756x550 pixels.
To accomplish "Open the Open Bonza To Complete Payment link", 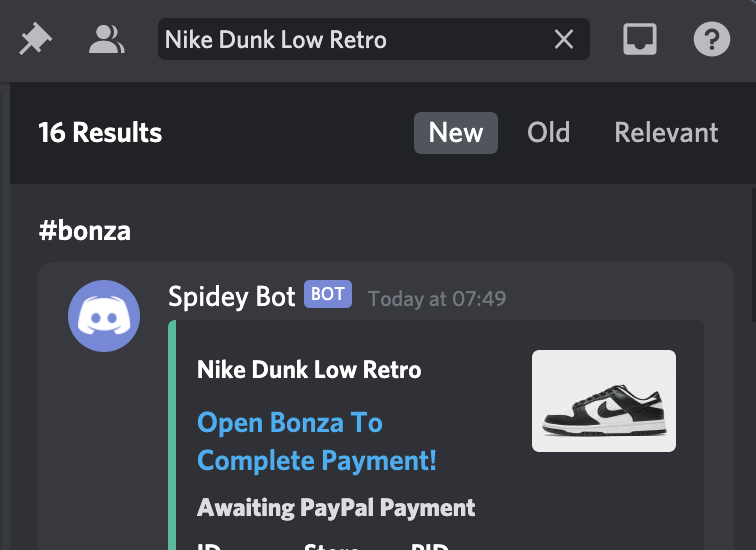I will (x=317, y=441).
